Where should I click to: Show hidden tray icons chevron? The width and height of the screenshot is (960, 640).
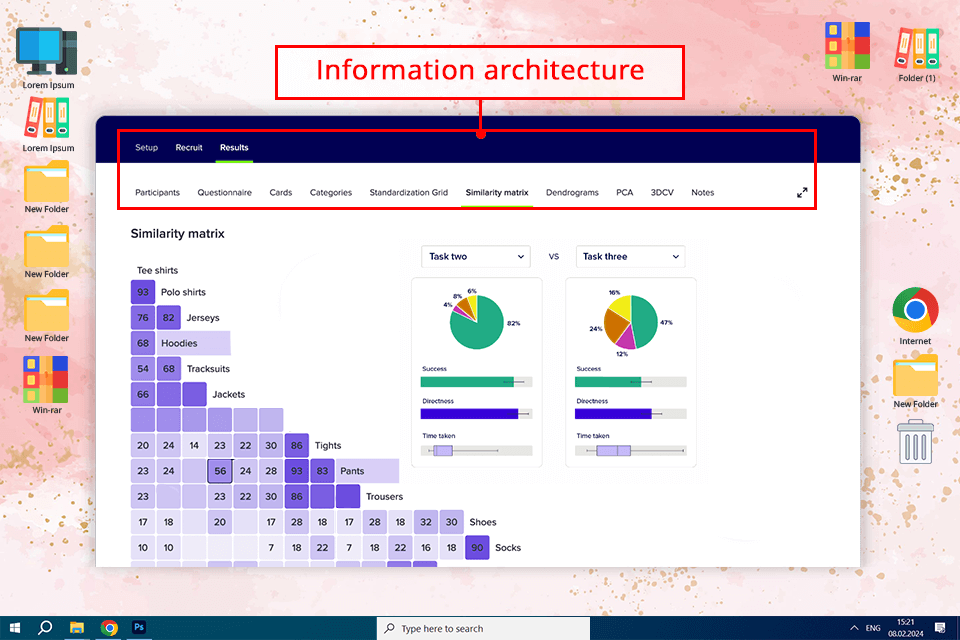pyautogui.click(x=854, y=628)
